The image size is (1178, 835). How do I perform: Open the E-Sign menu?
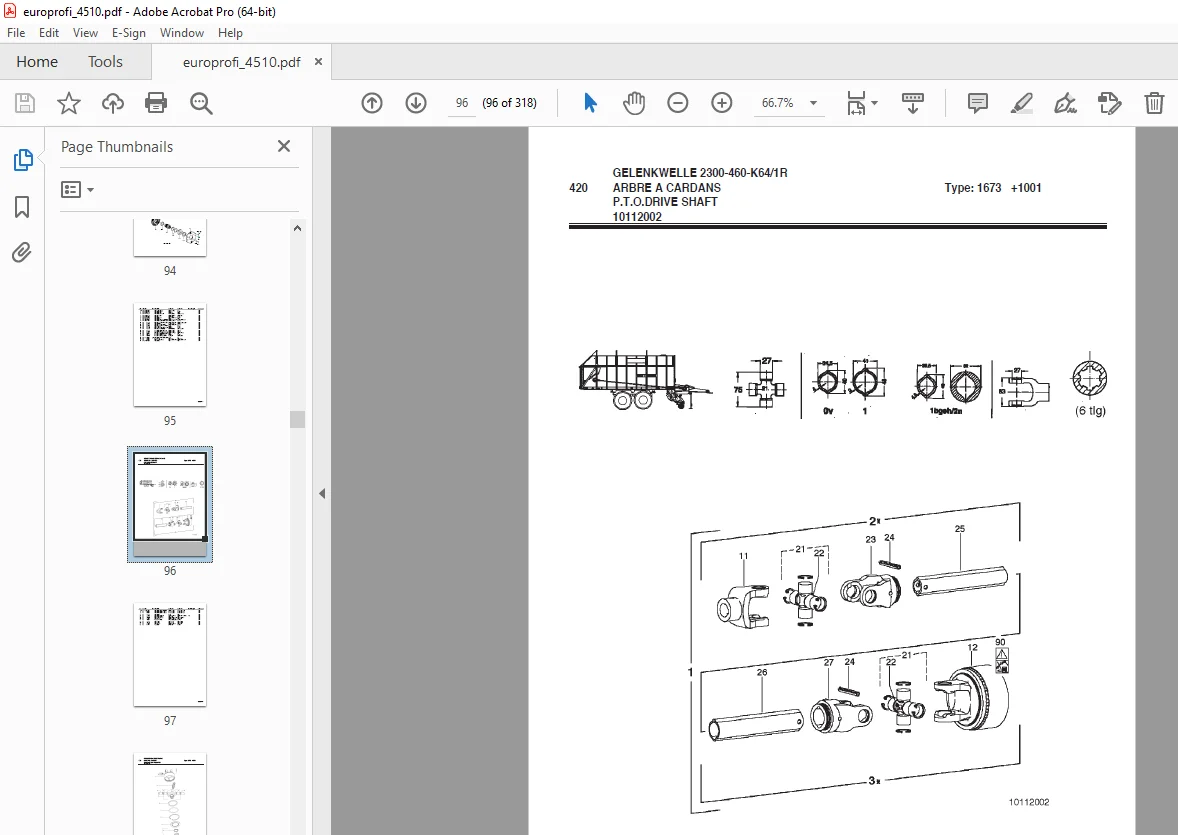pos(128,33)
